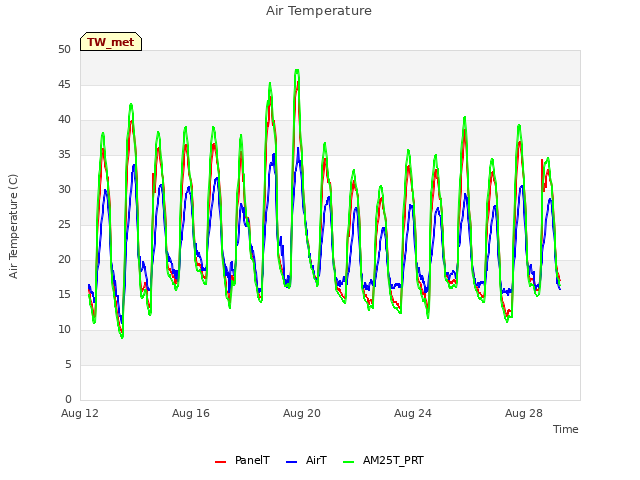Click the 0 y-axis tick label

[x=68, y=400]
